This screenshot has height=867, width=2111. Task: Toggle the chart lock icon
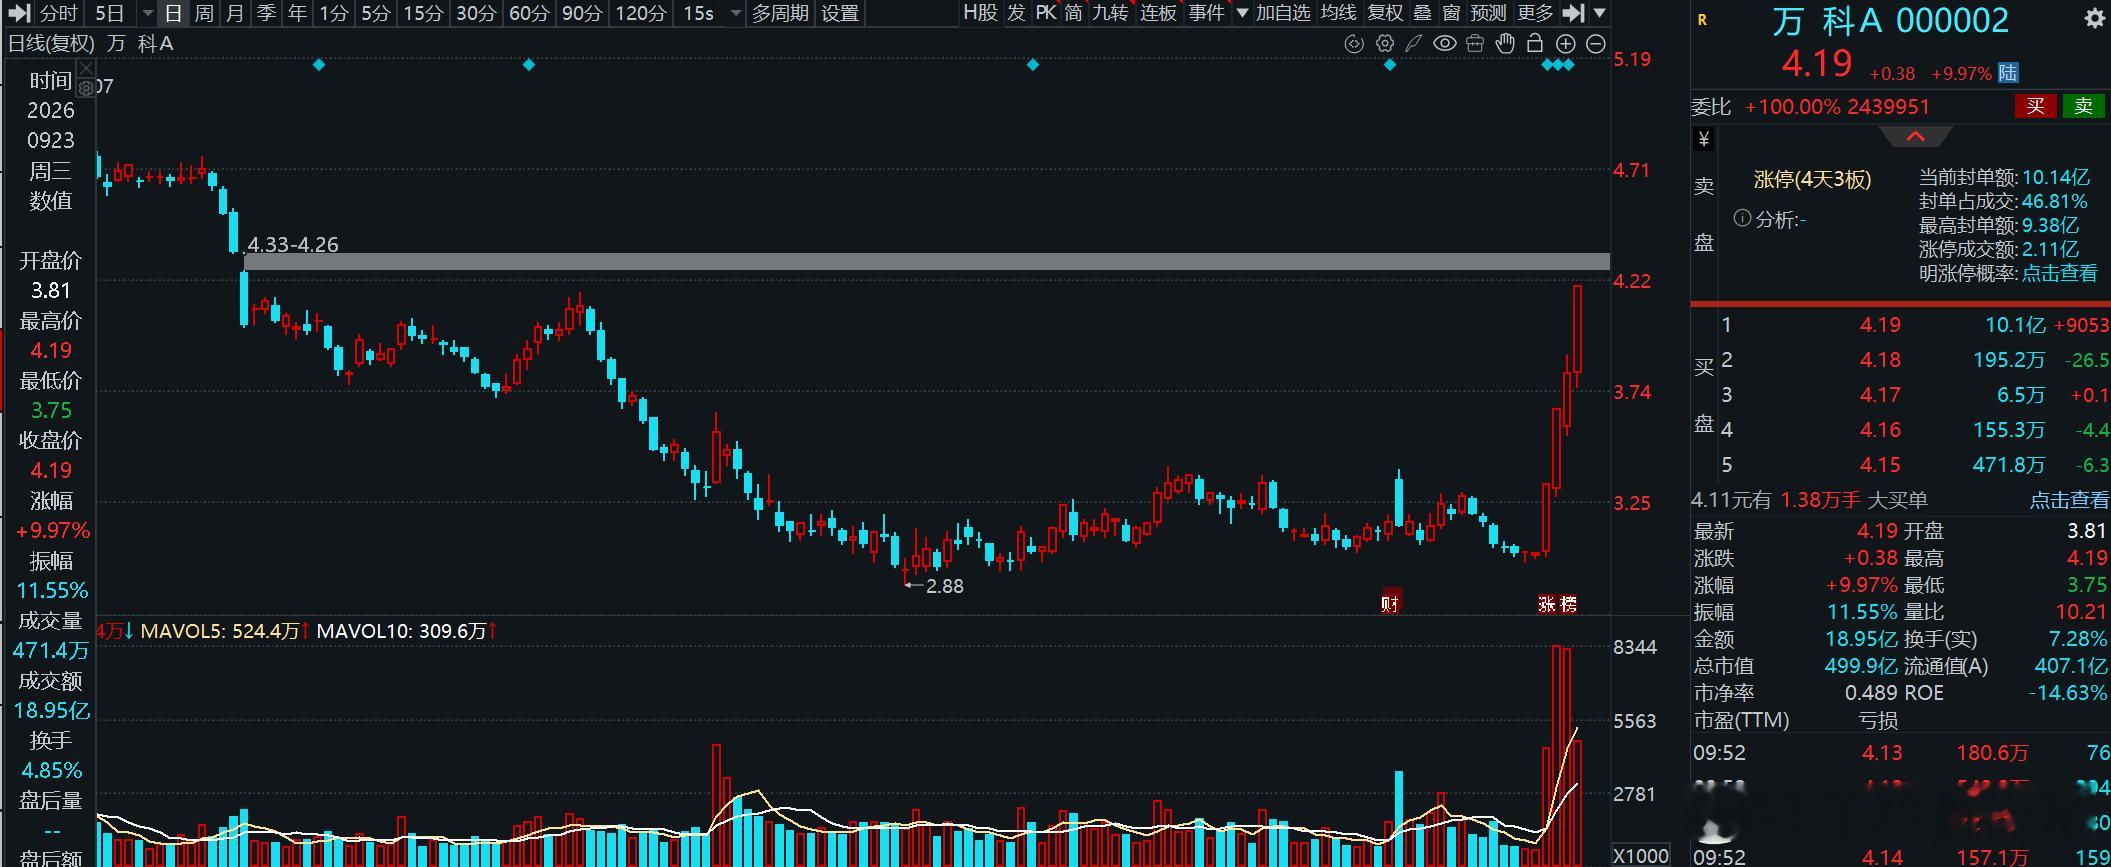click(x=1535, y=44)
